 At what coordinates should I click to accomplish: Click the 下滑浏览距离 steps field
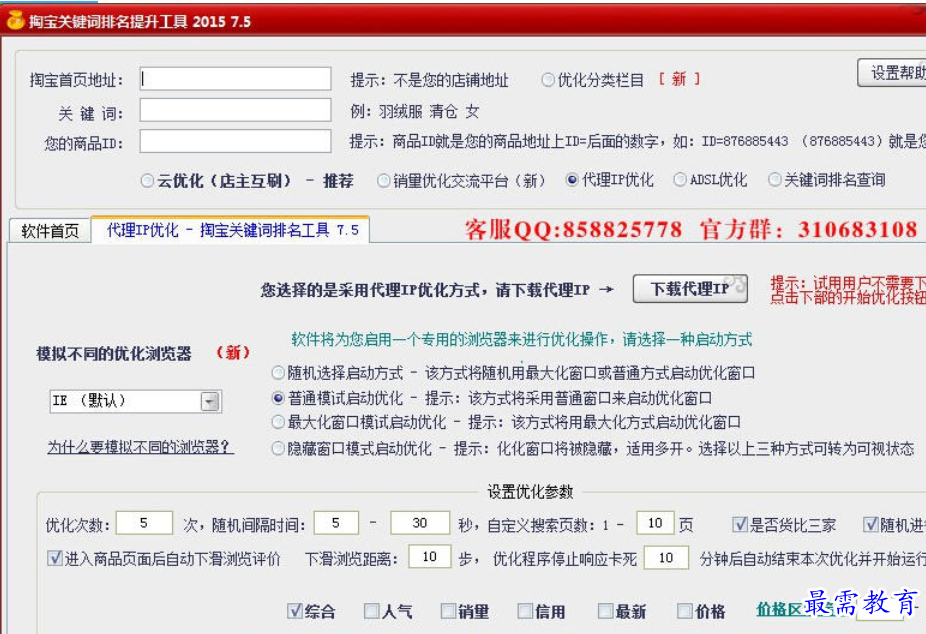[430, 557]
